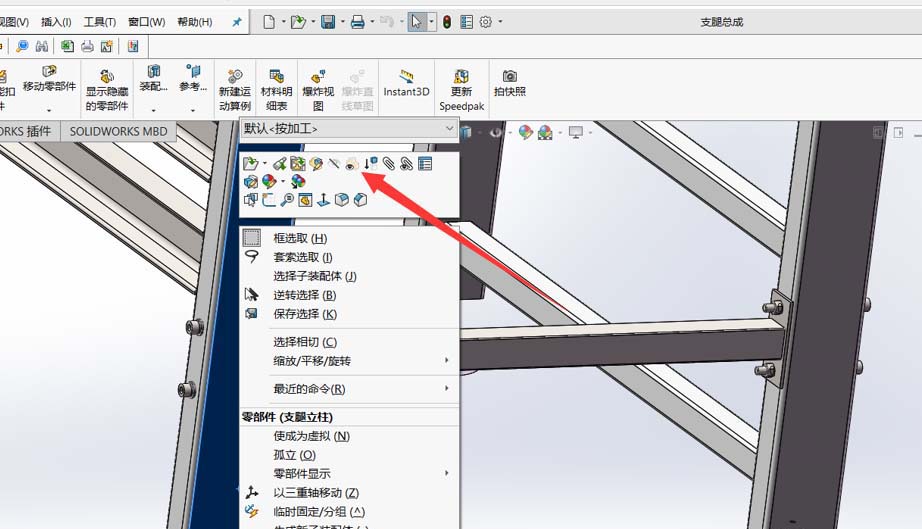
Task: Click the 拍快照 camera button
Action: pyautogui.click(x=510, y=82)
